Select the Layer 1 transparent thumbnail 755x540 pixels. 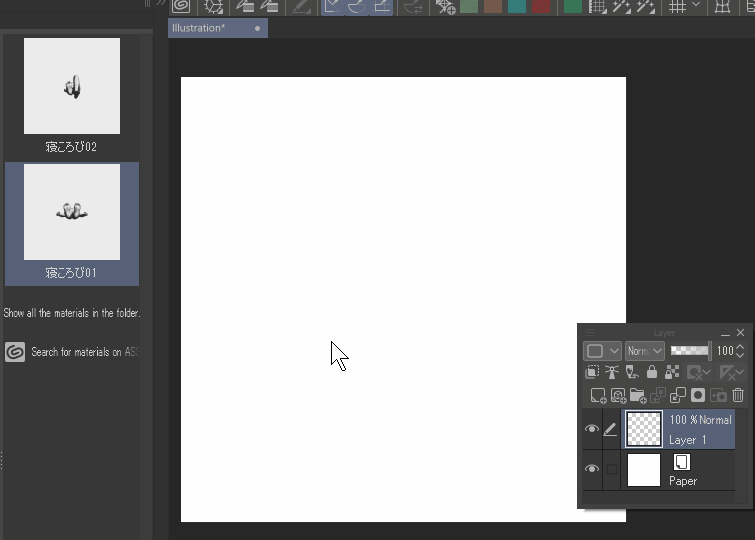click(644, 429)
